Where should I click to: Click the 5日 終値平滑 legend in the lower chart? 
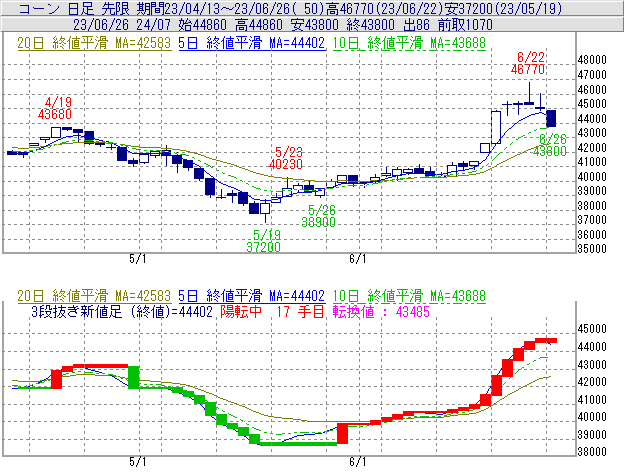(x=252, y=296)
